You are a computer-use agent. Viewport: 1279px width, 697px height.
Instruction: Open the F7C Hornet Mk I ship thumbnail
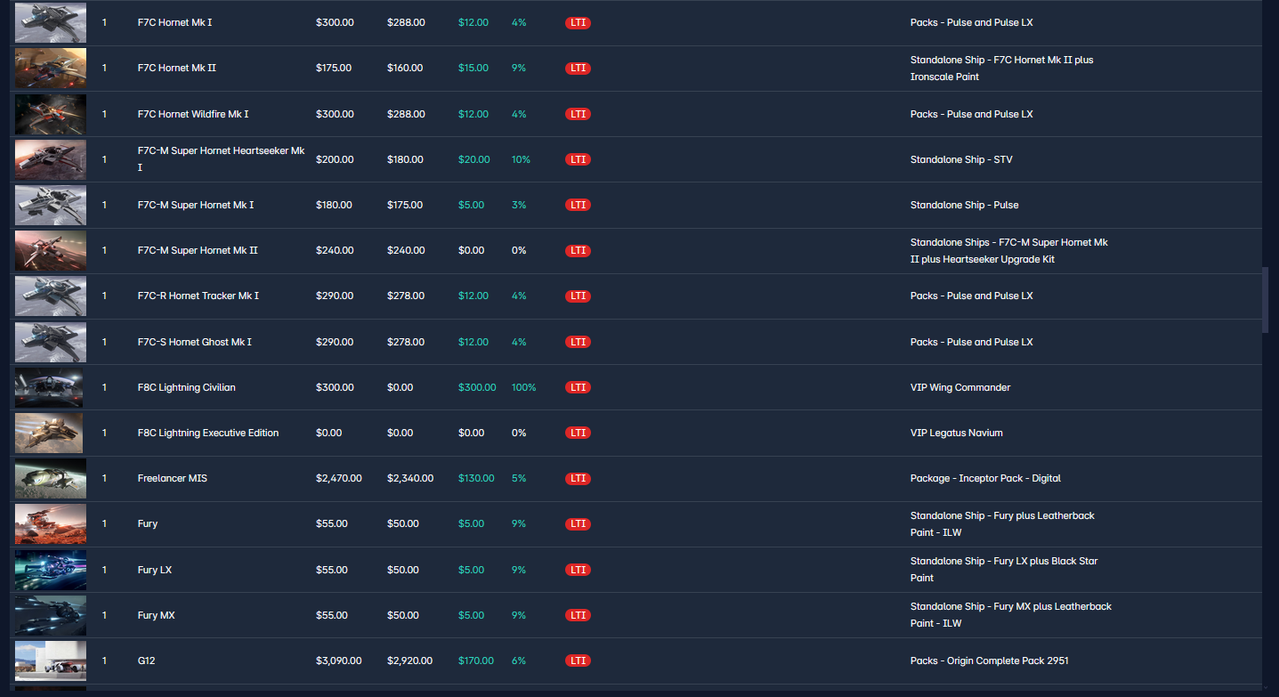click(50, 22)
